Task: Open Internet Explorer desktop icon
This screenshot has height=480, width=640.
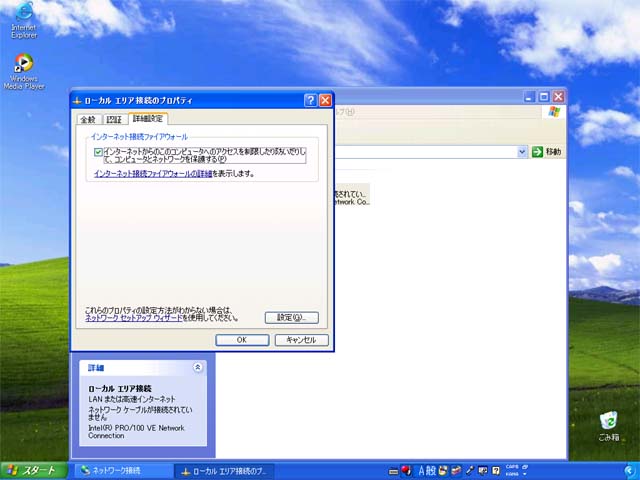Action: tap(24, 20)
